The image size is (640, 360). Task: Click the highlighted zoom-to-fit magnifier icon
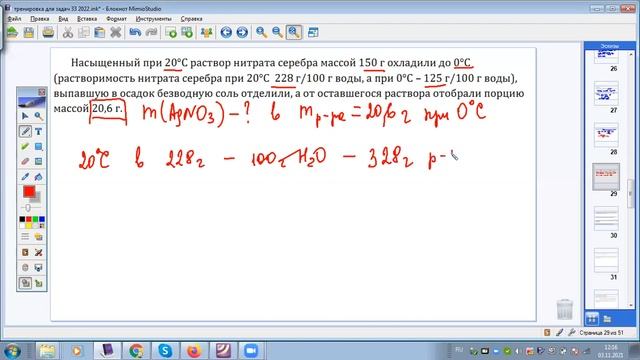point(294,32)
